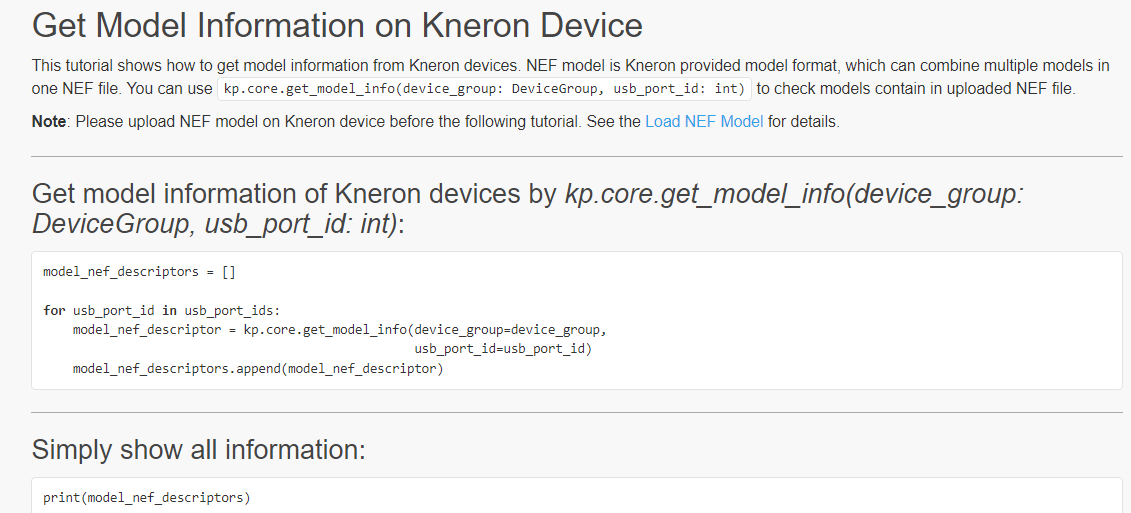The image size is (1131, 513).
Task: Click the print(model_nef_descriptors) code line
Action: point(146,498)
